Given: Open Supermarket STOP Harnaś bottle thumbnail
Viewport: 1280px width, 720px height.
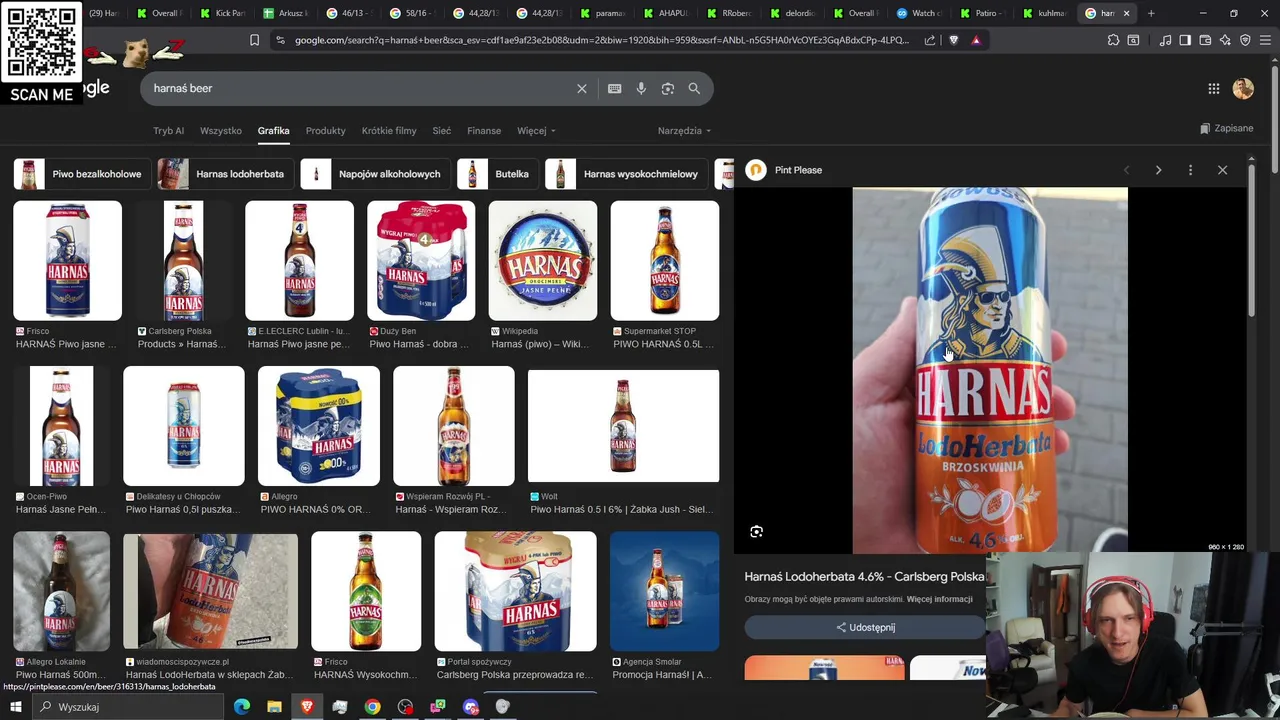Looking at the screenshot, I should 665,261.
